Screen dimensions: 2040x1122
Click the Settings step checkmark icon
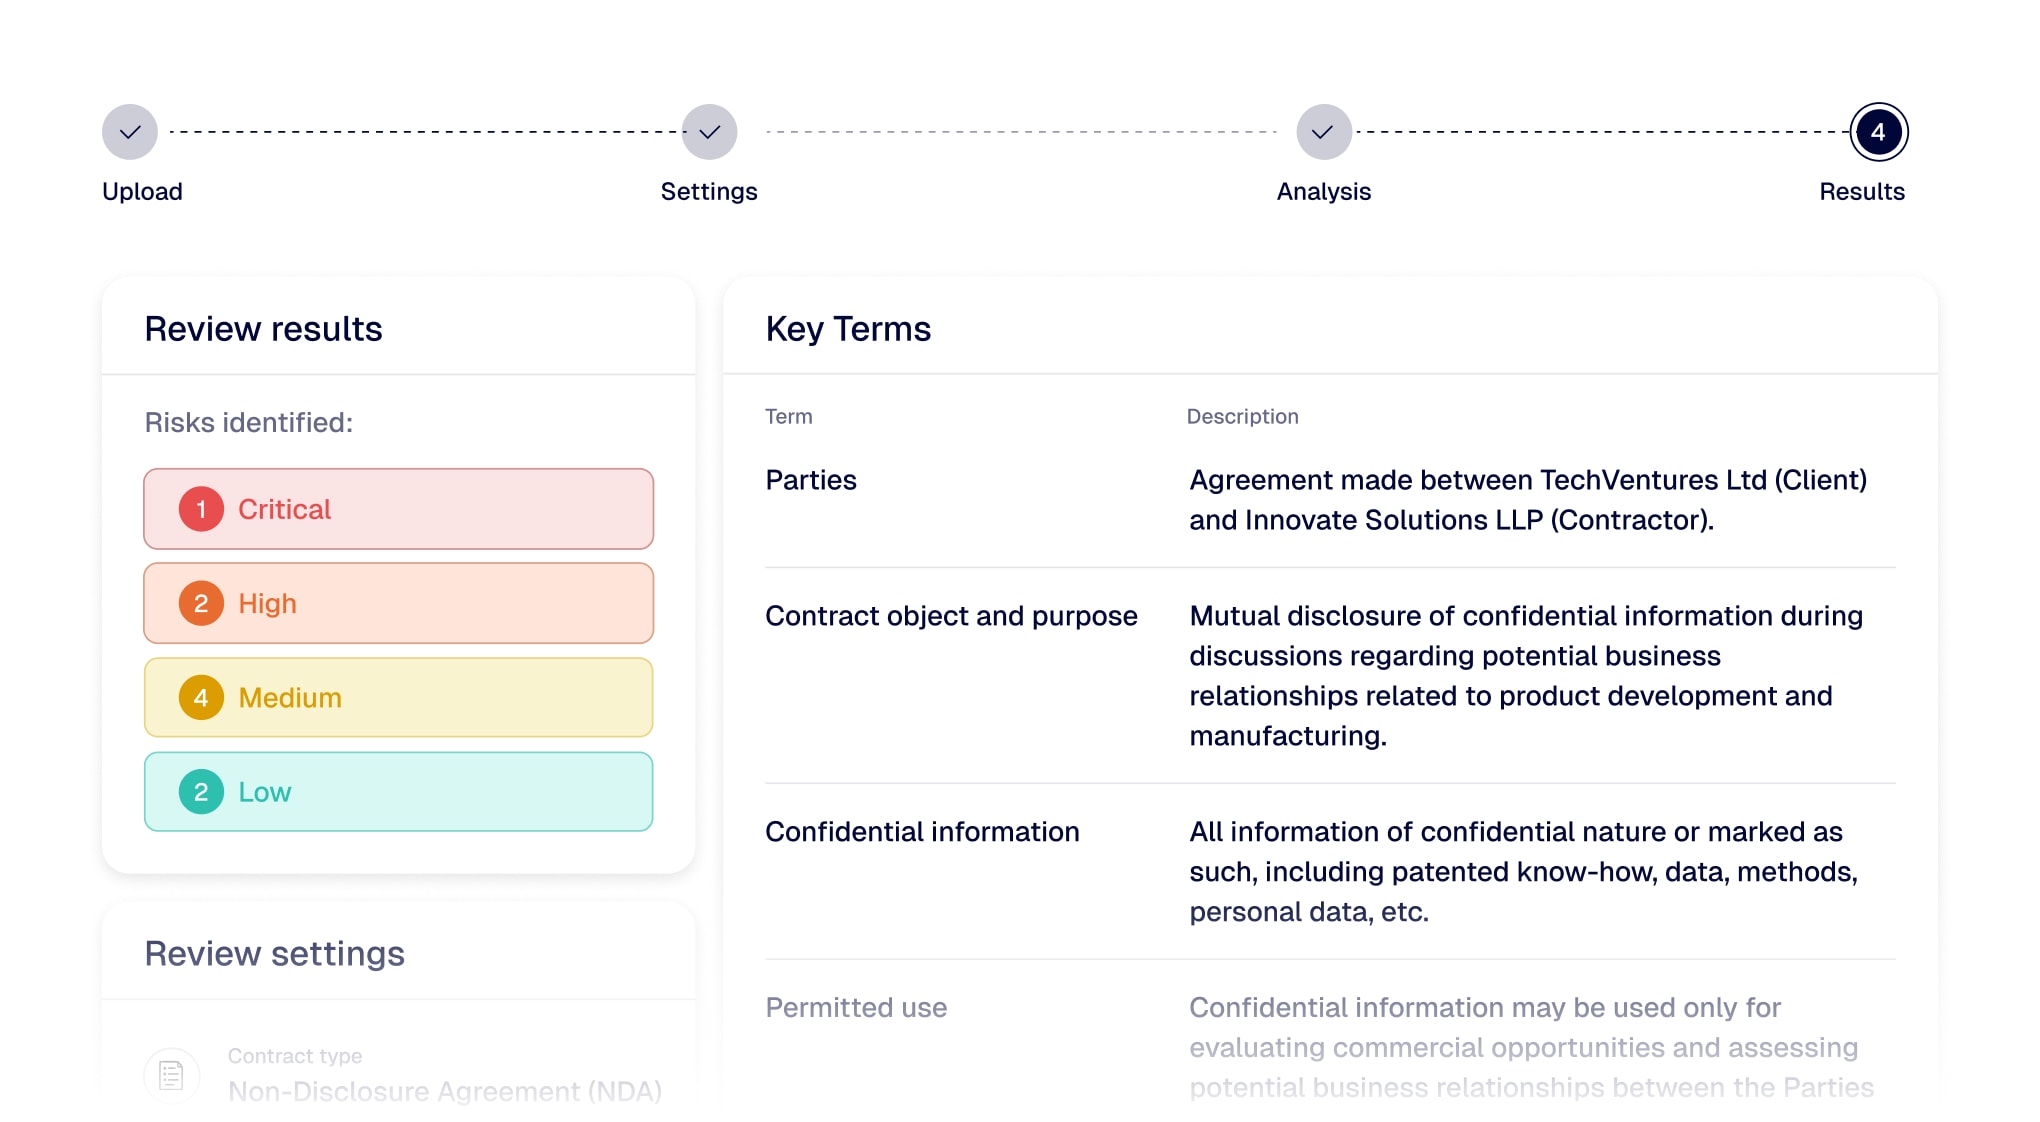tap(709, 132)
